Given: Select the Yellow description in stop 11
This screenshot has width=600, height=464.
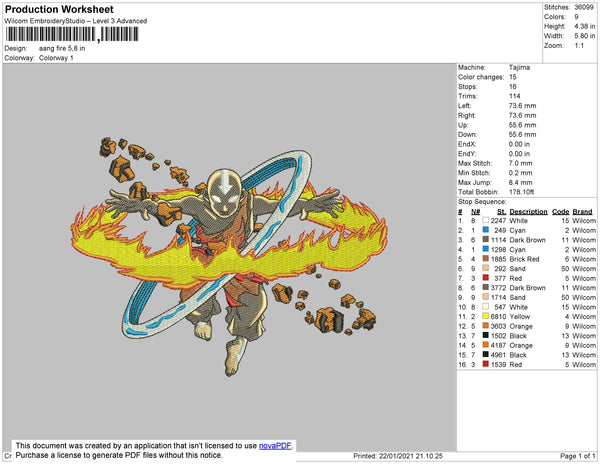Looking at the screenshot, I should point(520,317).
